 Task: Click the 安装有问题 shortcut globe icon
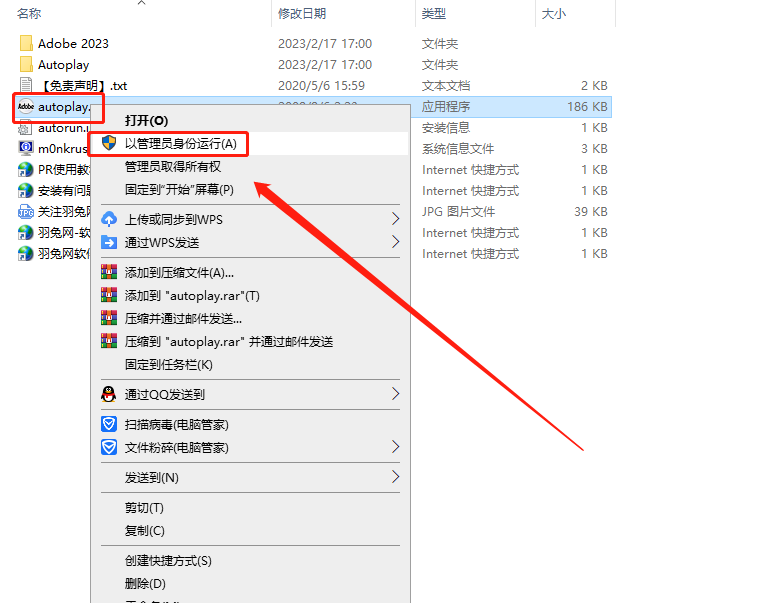pyautogui.click(x=25, y=190)
